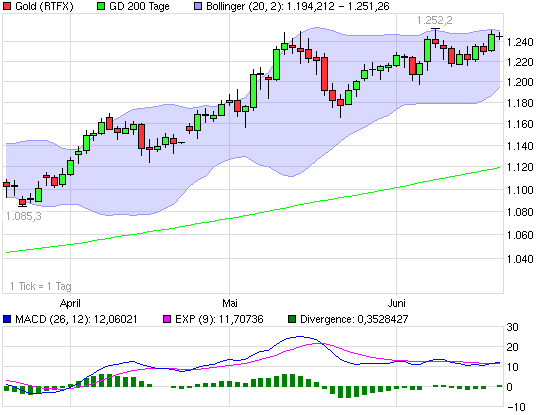Screen dimensions: 545x415
Task: Click the 1.080 price axis value
Action: coord(520,212)
